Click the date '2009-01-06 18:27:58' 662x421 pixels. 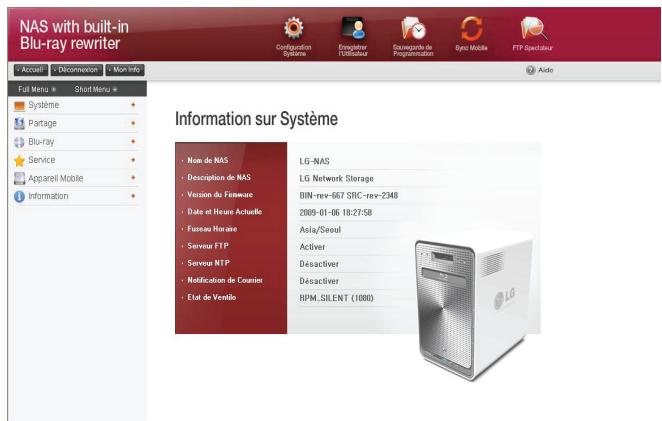pyautogui.click(x=336, y=213)
